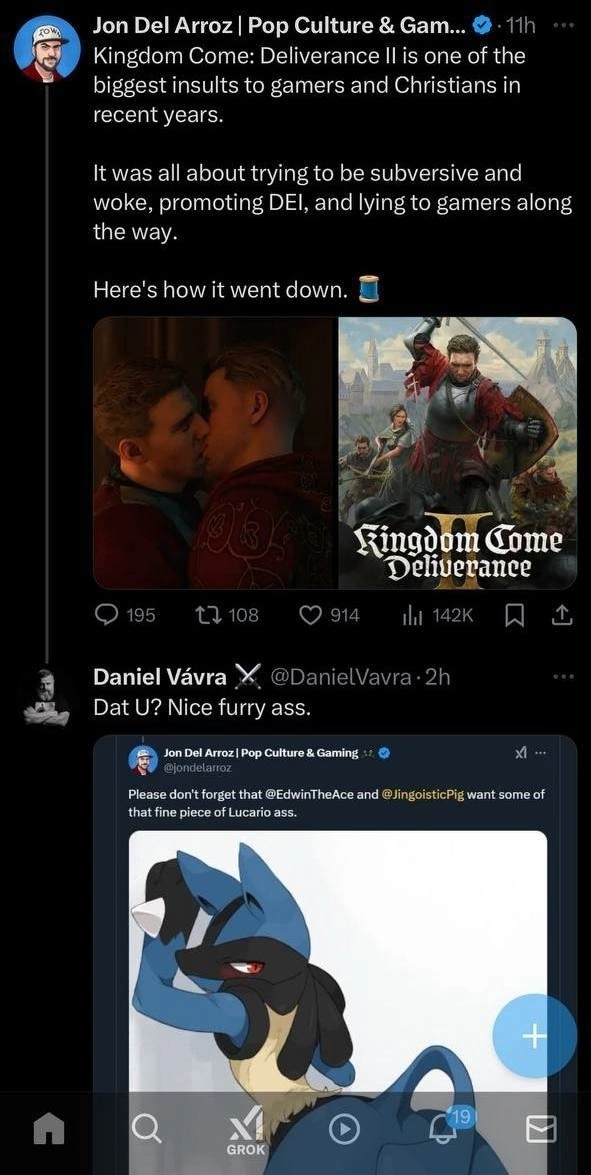The width and height of the screenshot is (591, 1175).
Task: Open more options on Jon Del Arroz's post
Action: click(561, 25)
